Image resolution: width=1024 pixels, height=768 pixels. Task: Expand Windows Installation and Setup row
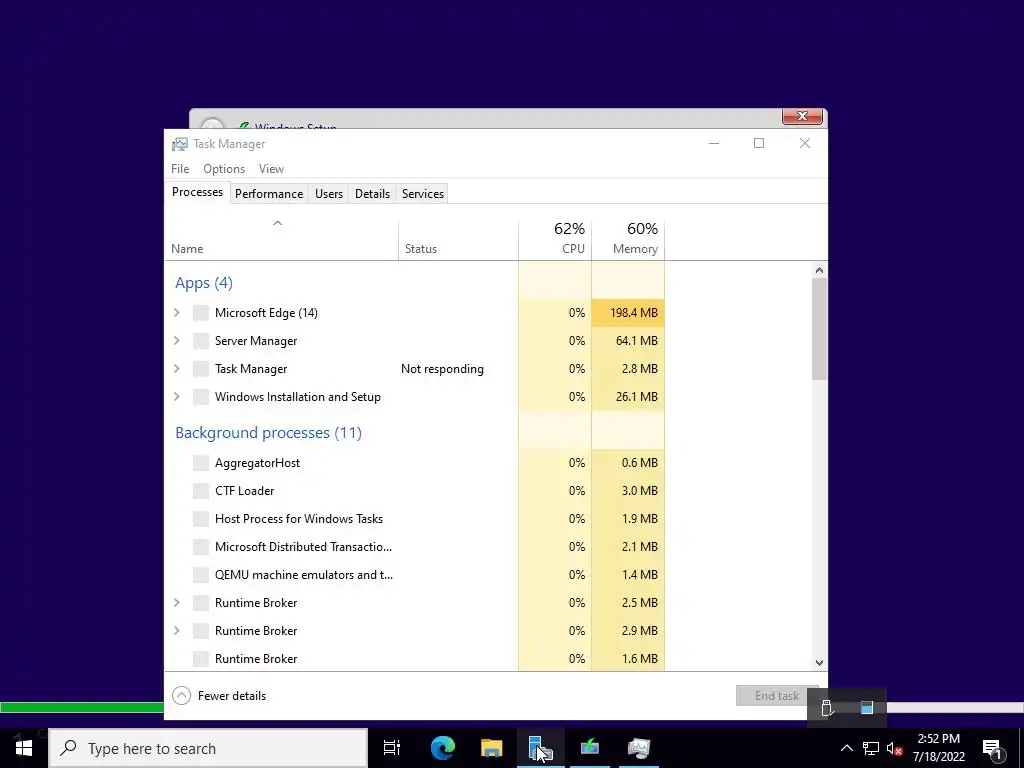(176, 397)
